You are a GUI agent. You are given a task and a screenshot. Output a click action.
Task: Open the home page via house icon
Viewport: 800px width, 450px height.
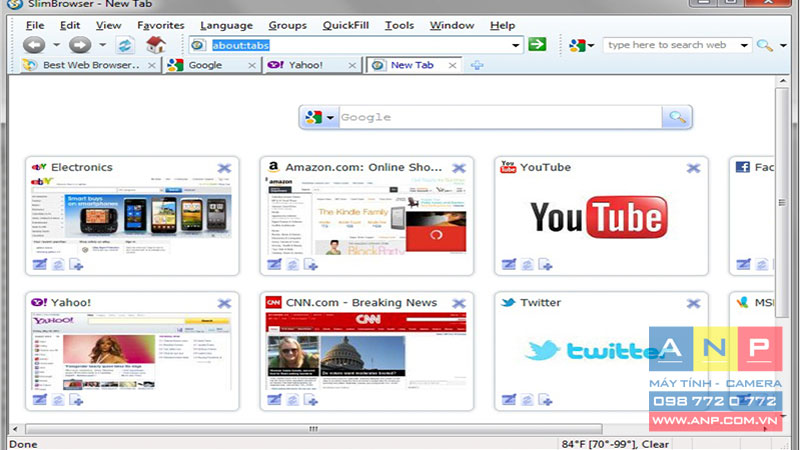coord(156,45)
